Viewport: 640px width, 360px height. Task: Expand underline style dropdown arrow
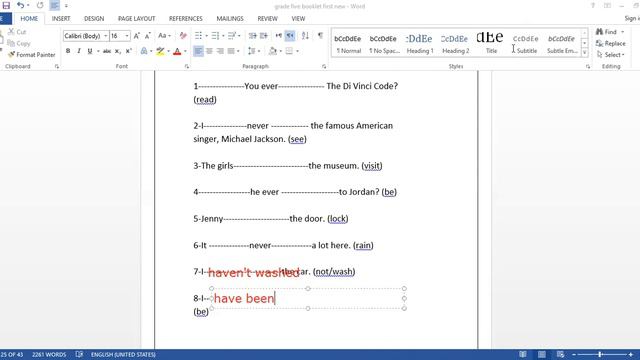tap(98, 51)
